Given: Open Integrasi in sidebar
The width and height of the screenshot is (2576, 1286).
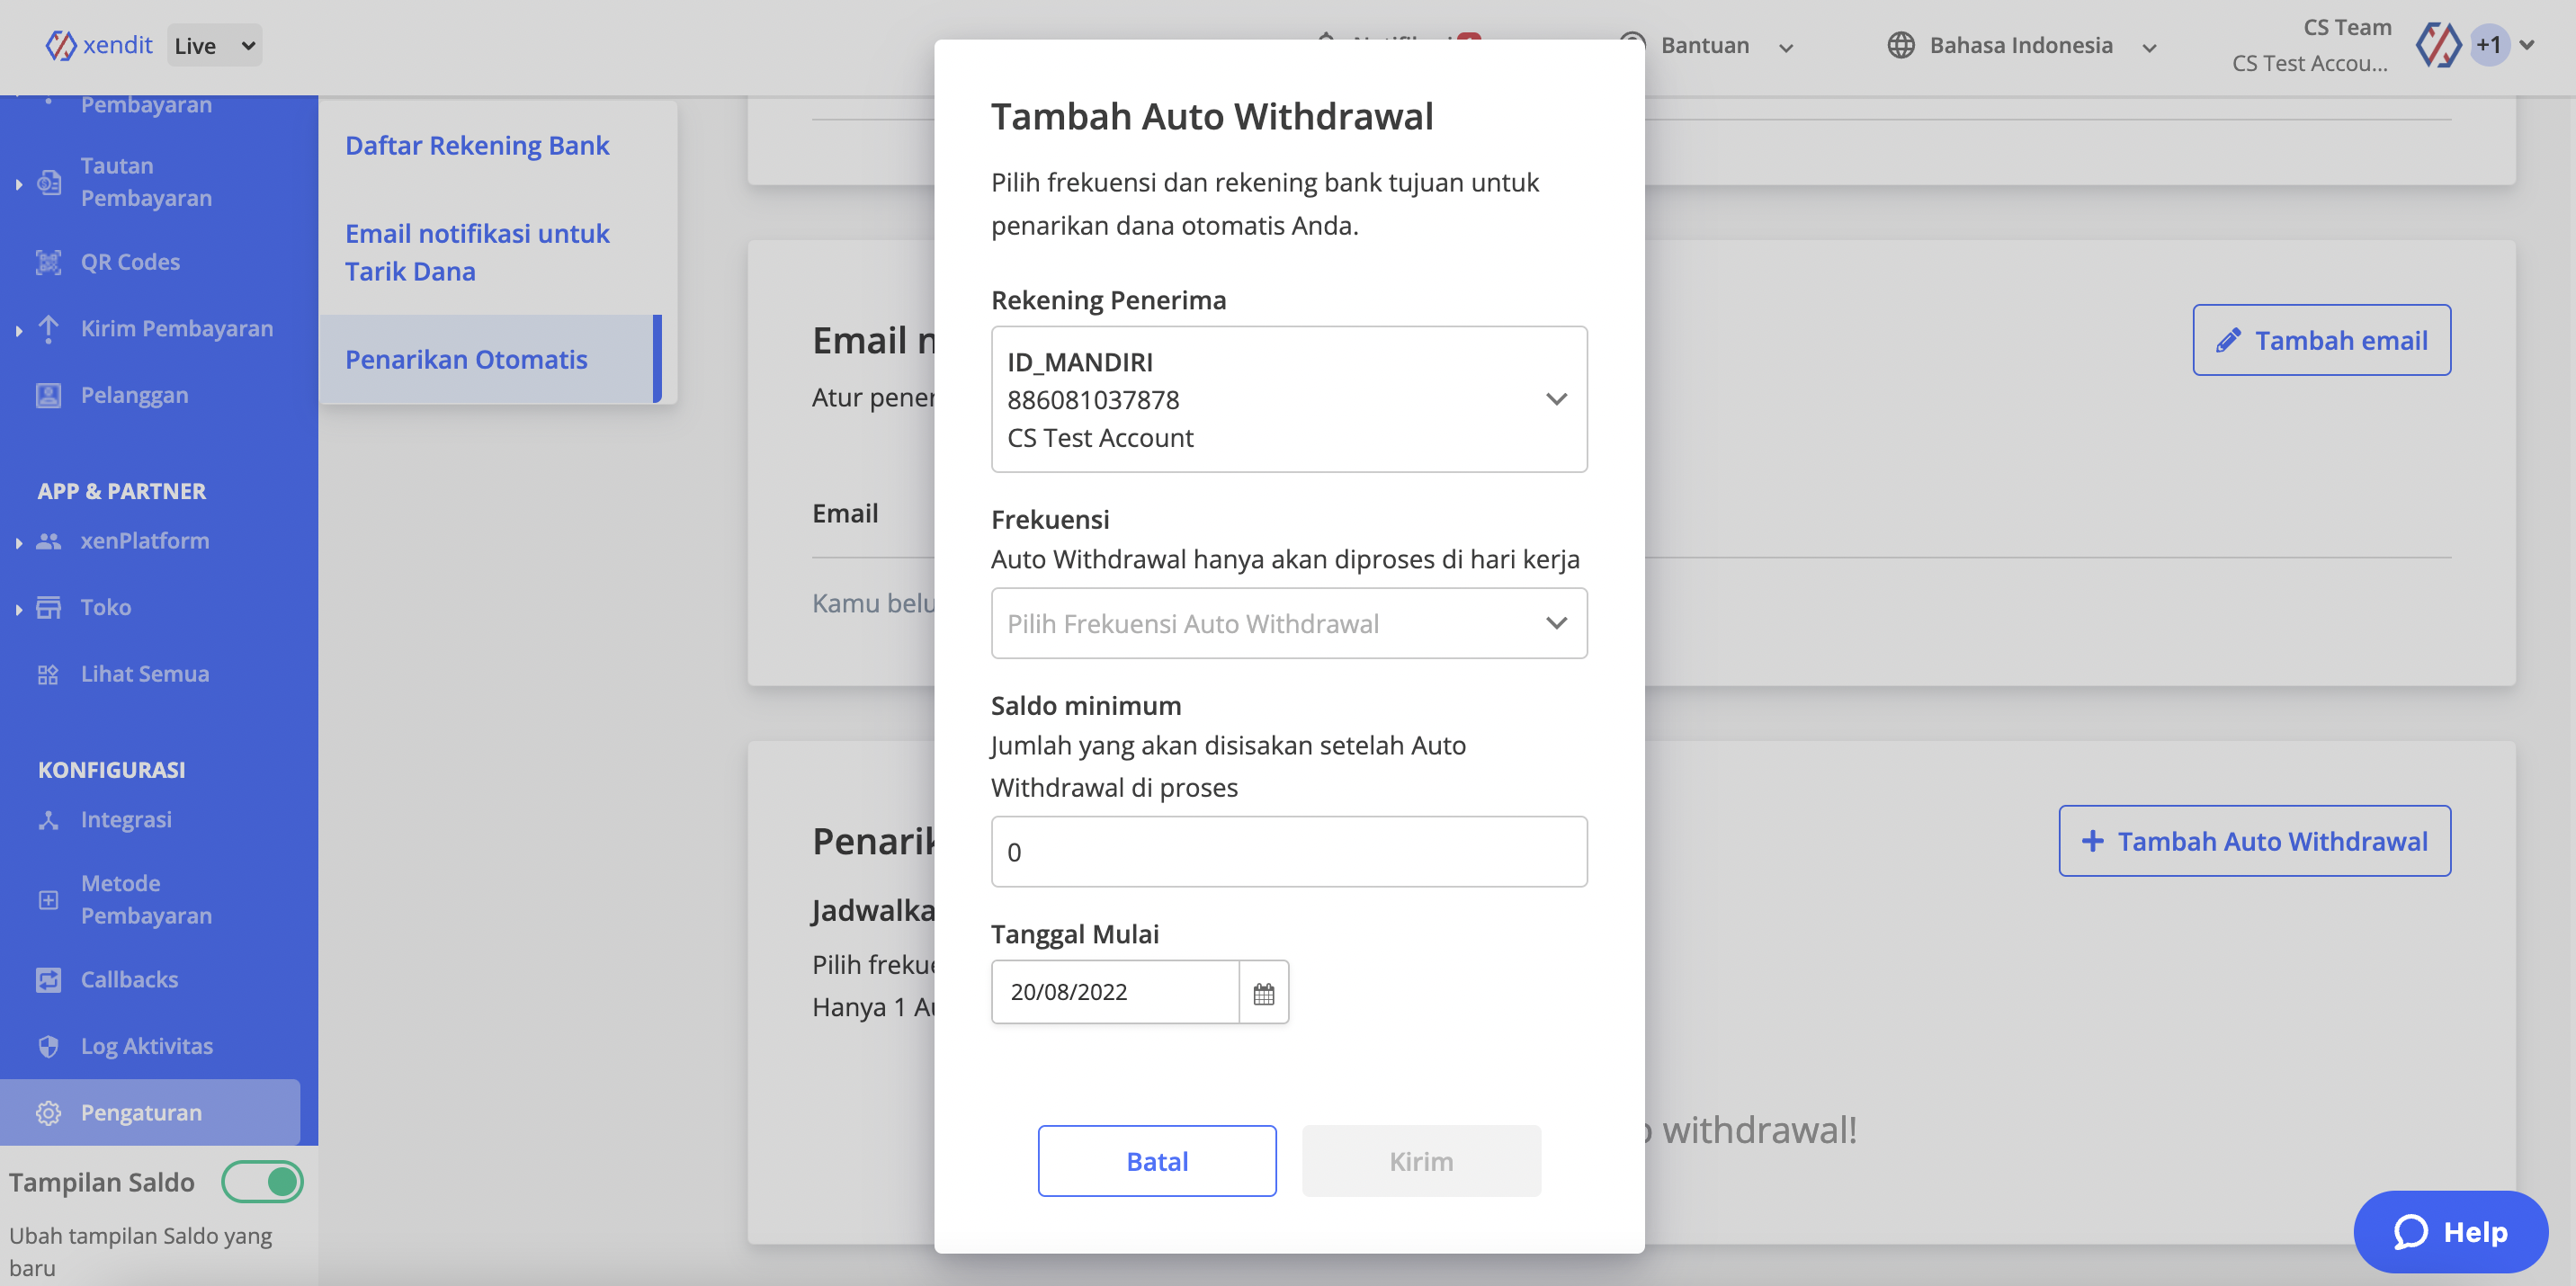Looking at the screenshot, I should pos(126,820).
